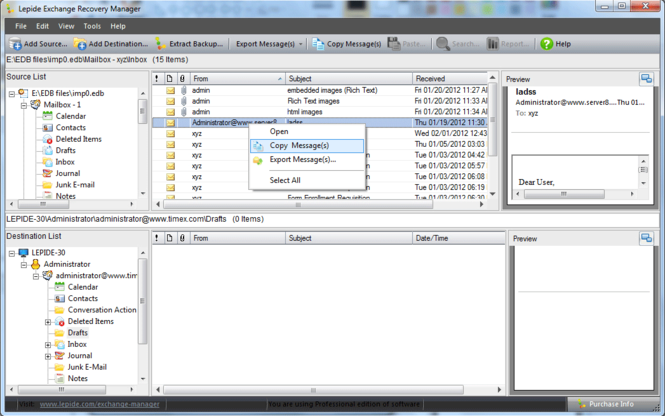Select the Calendar folder icon in Source List
The width and height of the screenshot is (665, 416).
coord(48,116)
